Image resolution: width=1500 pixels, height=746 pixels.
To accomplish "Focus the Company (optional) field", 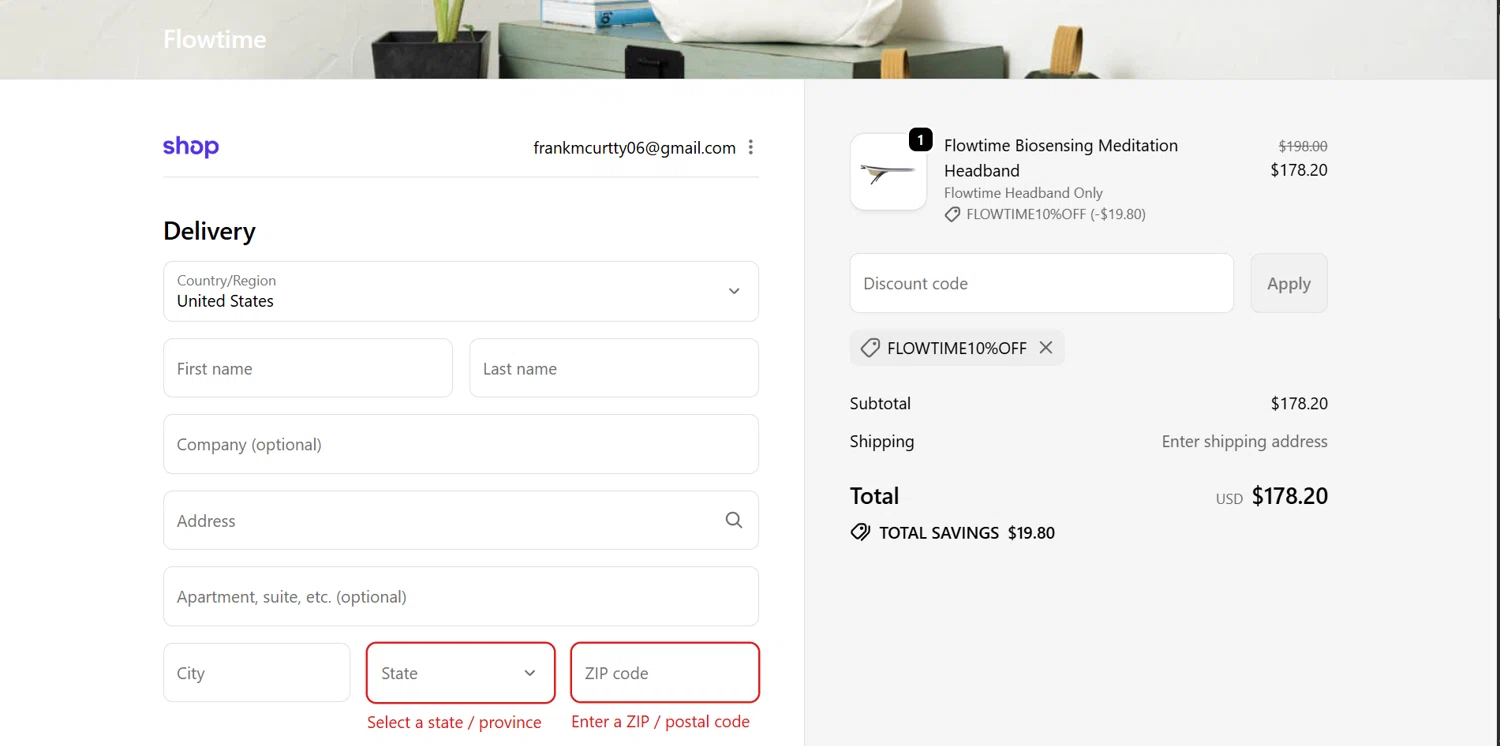I will [461, 444].
